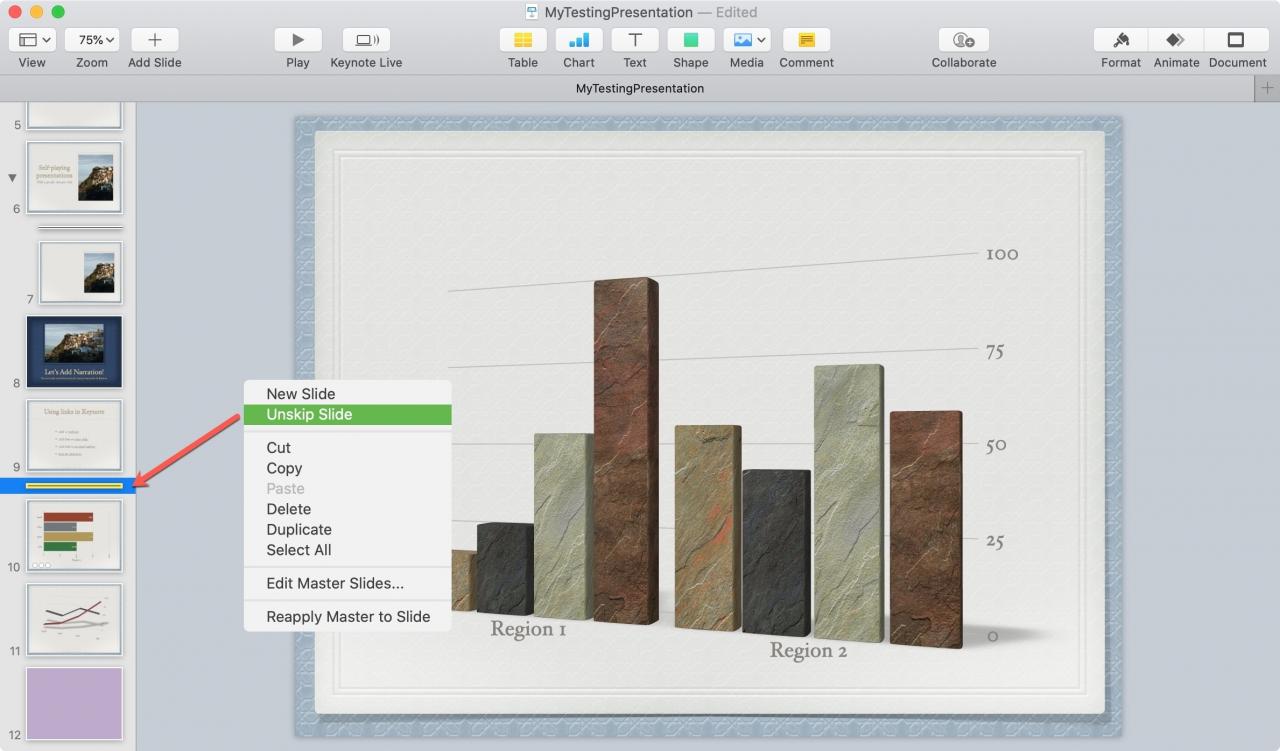Collapse the slide 6 group triangle
Viewport: 1280px width, 751px height.
[13, 178]
